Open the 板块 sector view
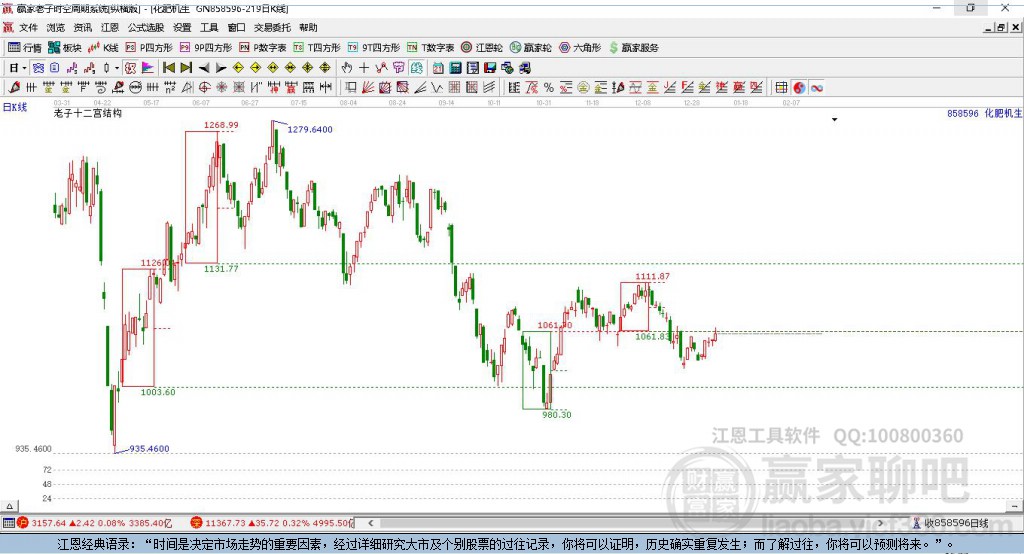 pyautogui.click(x=64, y=48)
